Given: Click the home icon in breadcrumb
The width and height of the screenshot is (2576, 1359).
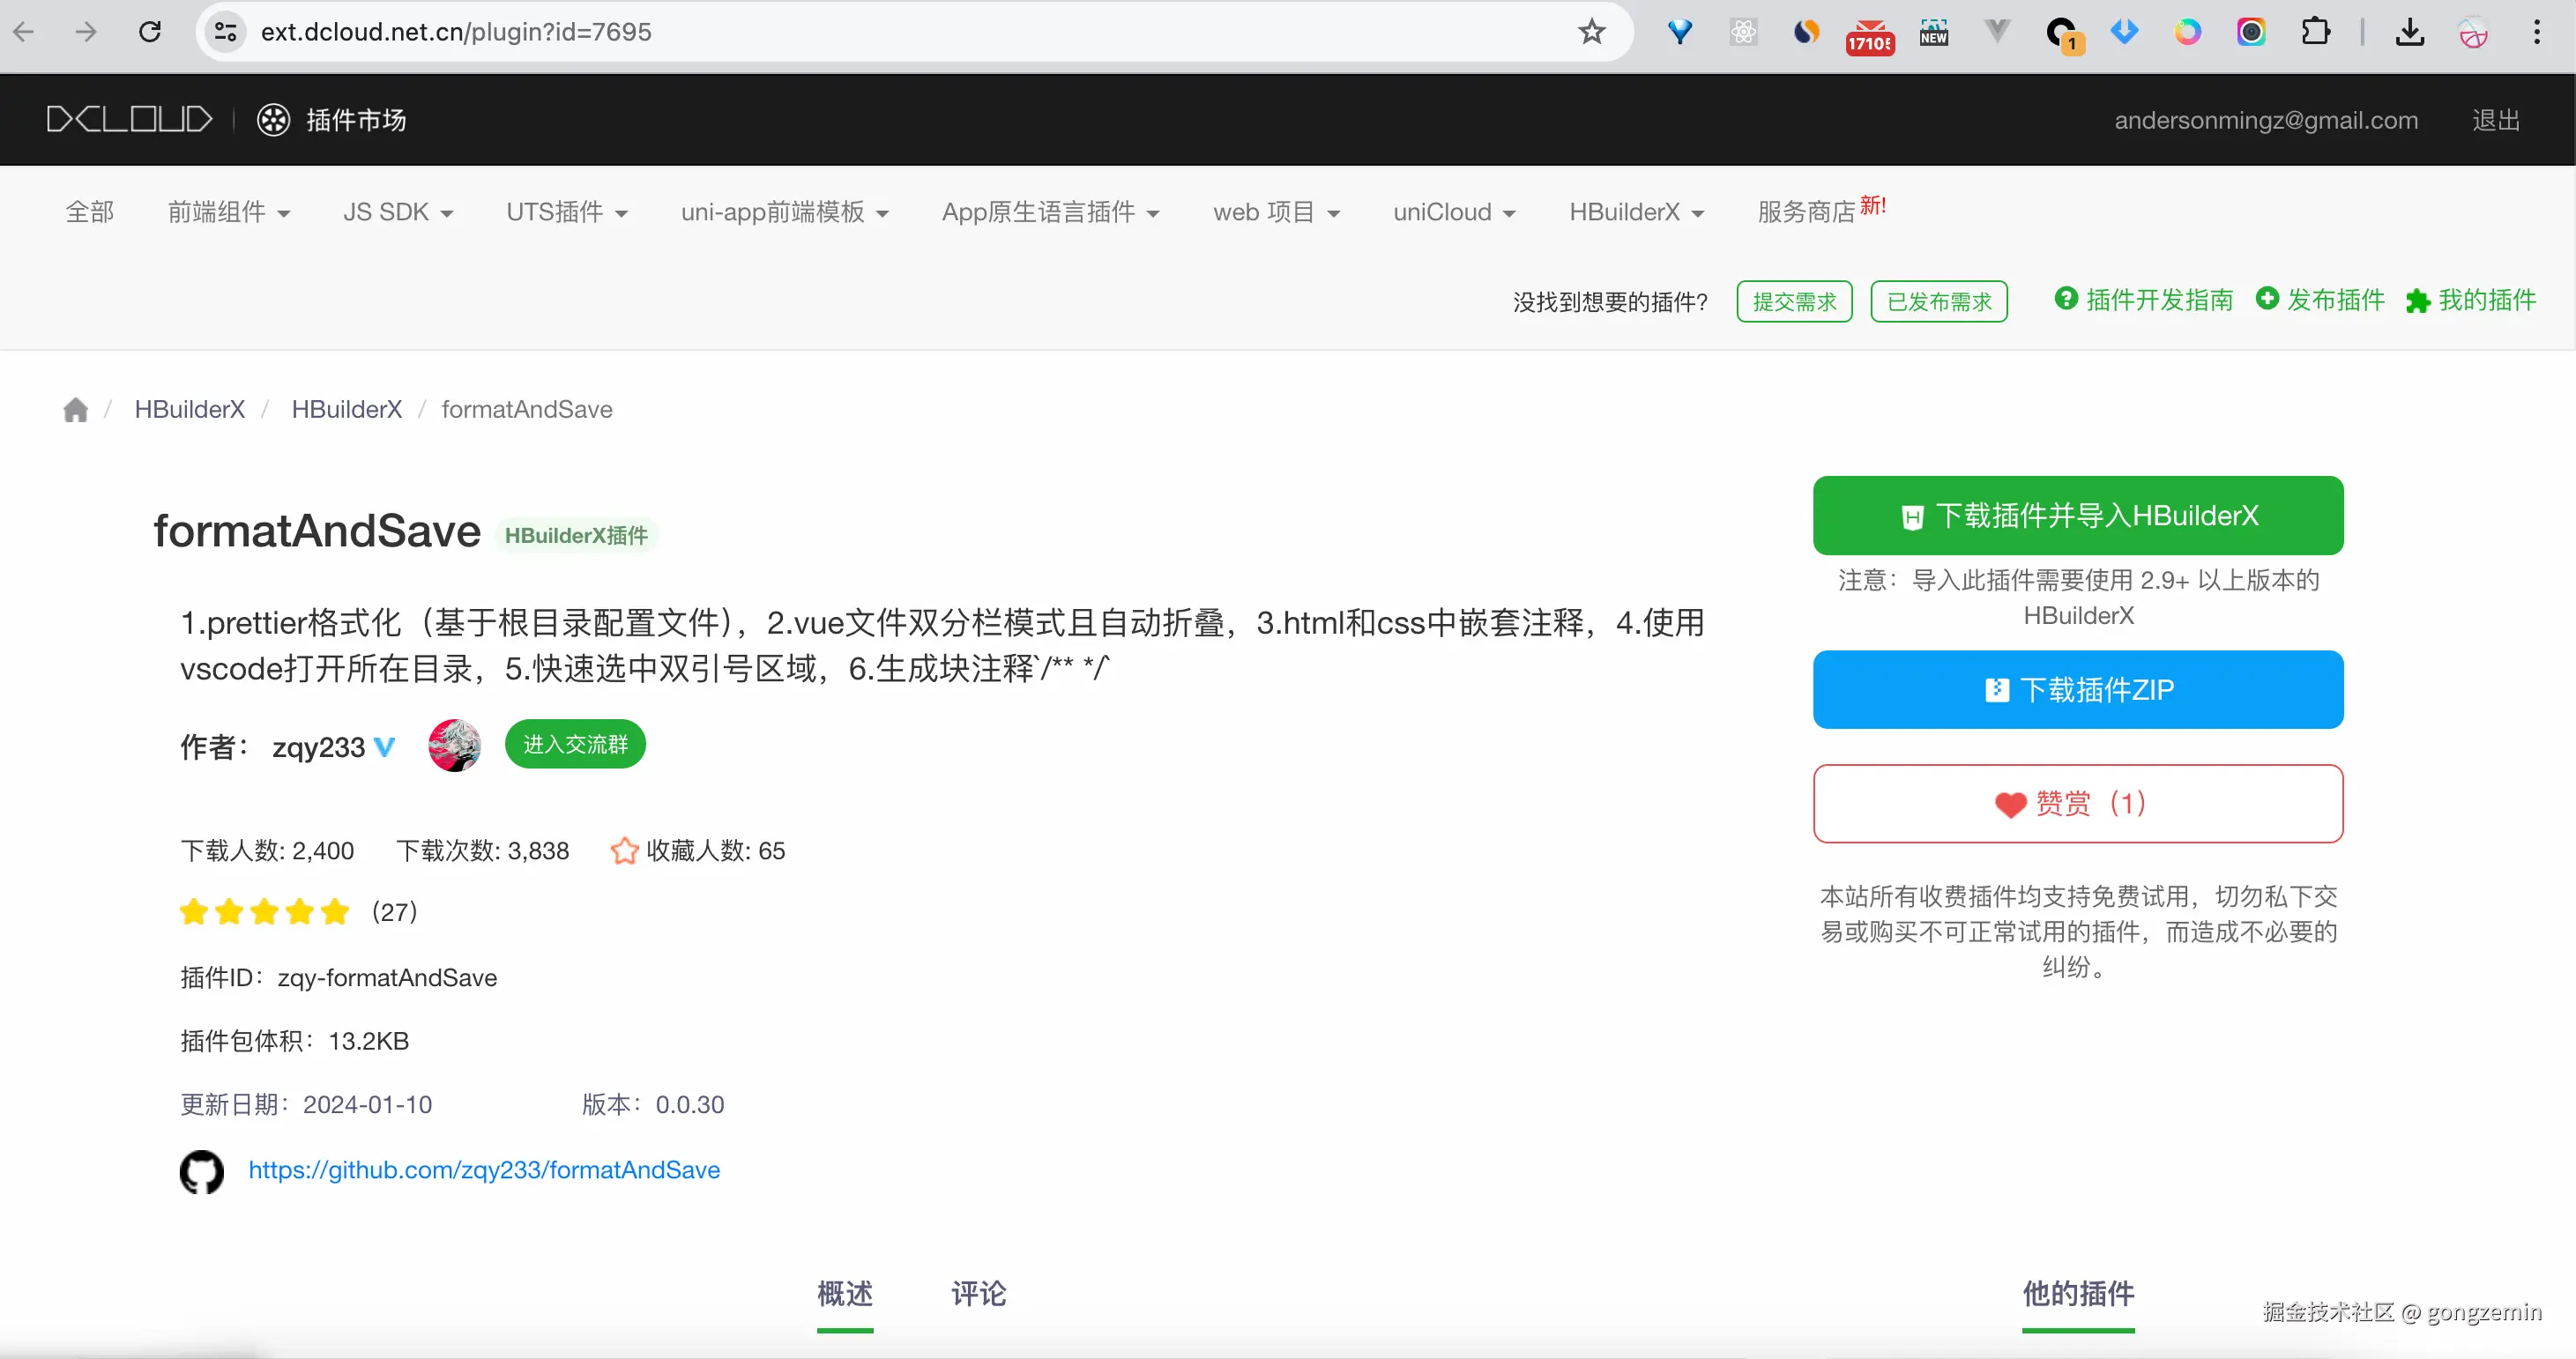Looking at the screenshot, I should click(x=75, y=410).
